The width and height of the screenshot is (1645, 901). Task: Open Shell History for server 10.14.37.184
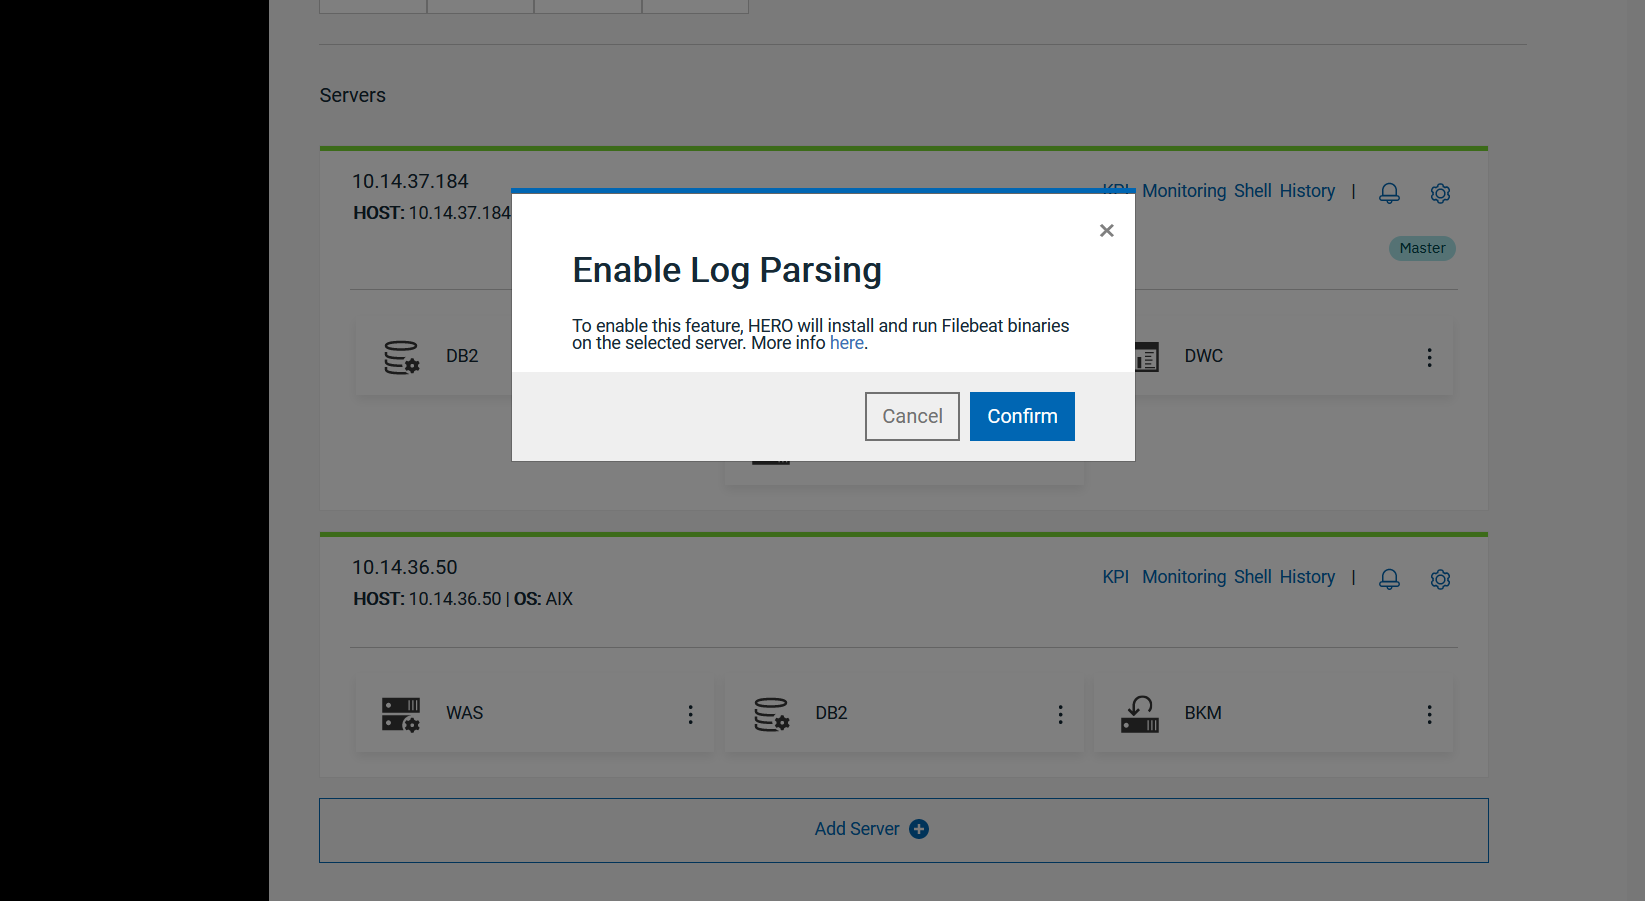1284,191
